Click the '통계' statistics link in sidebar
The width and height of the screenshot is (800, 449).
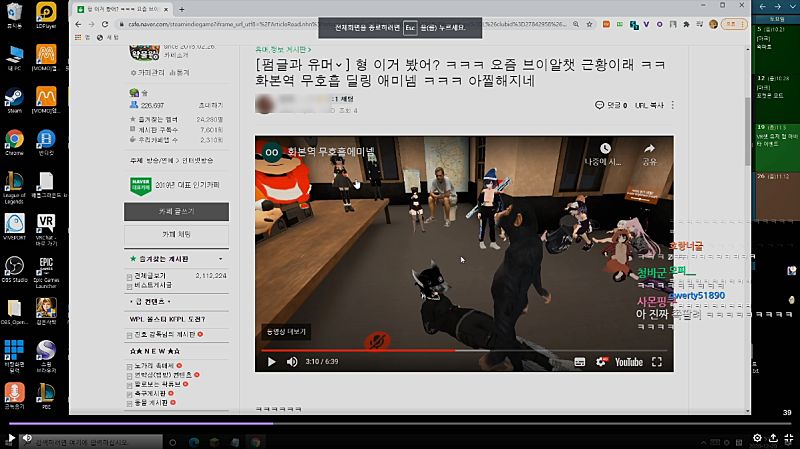pos(179,73)
